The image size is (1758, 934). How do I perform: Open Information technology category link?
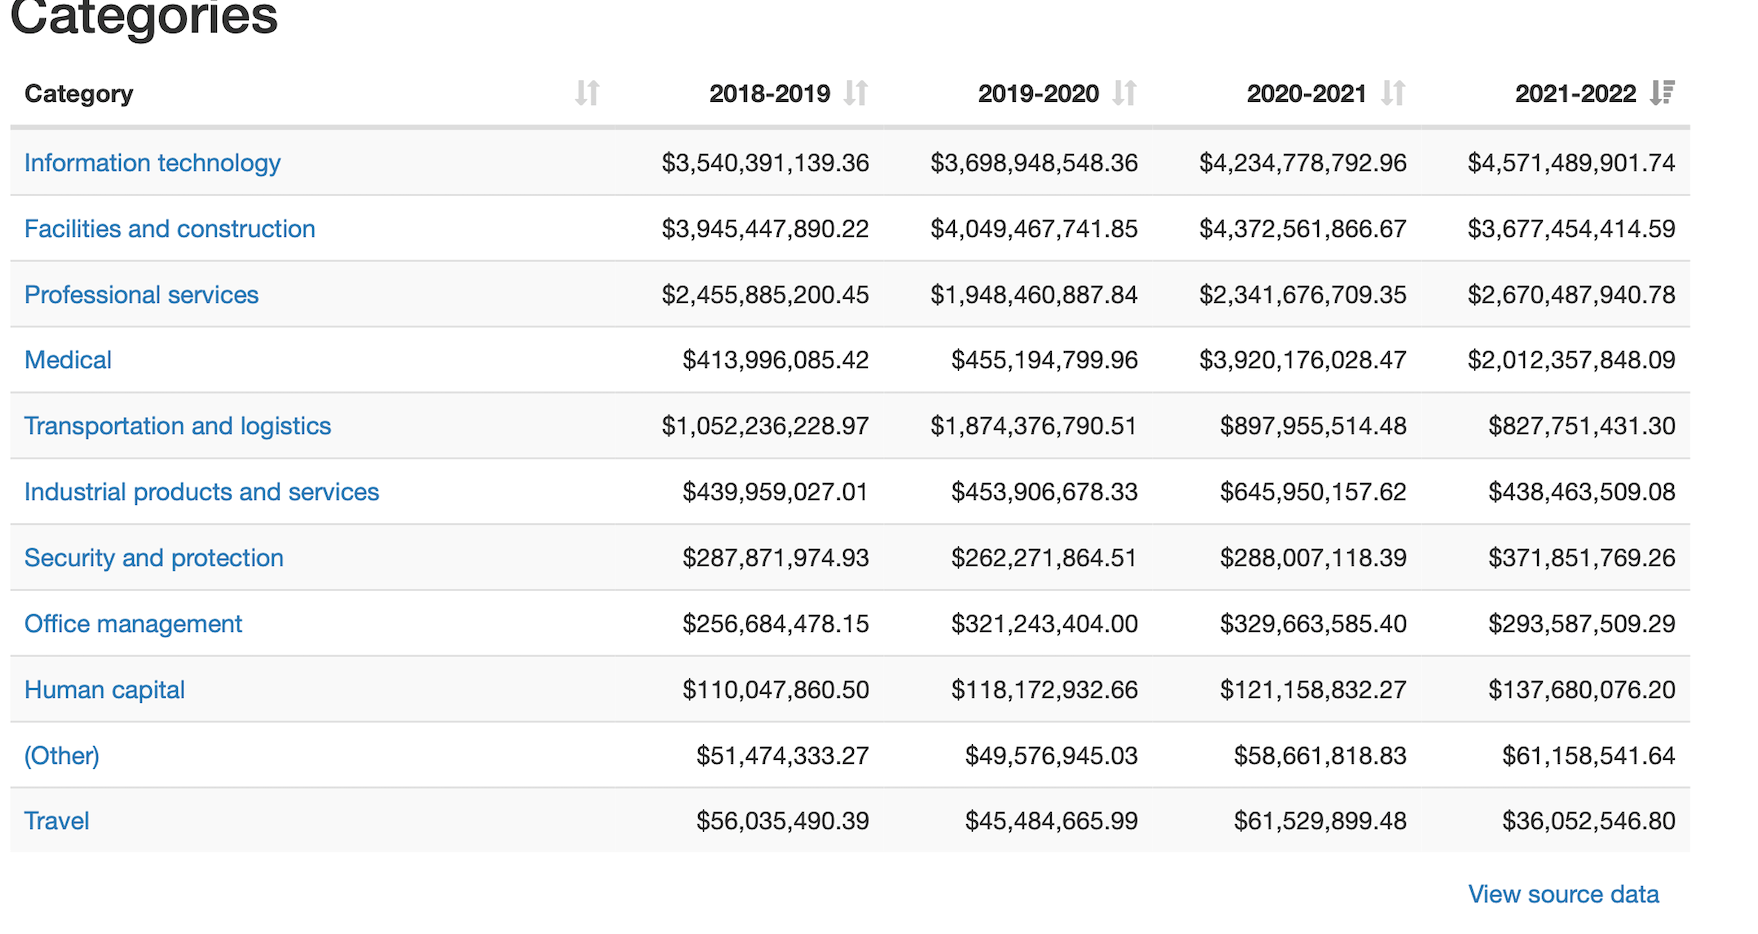152,163
